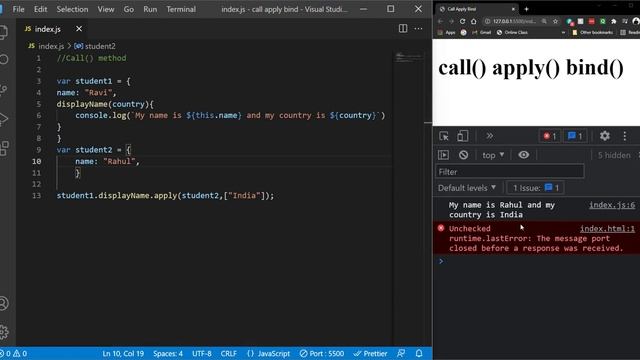
Task: Click the browser address bar URL
Action: pos(514,21)
